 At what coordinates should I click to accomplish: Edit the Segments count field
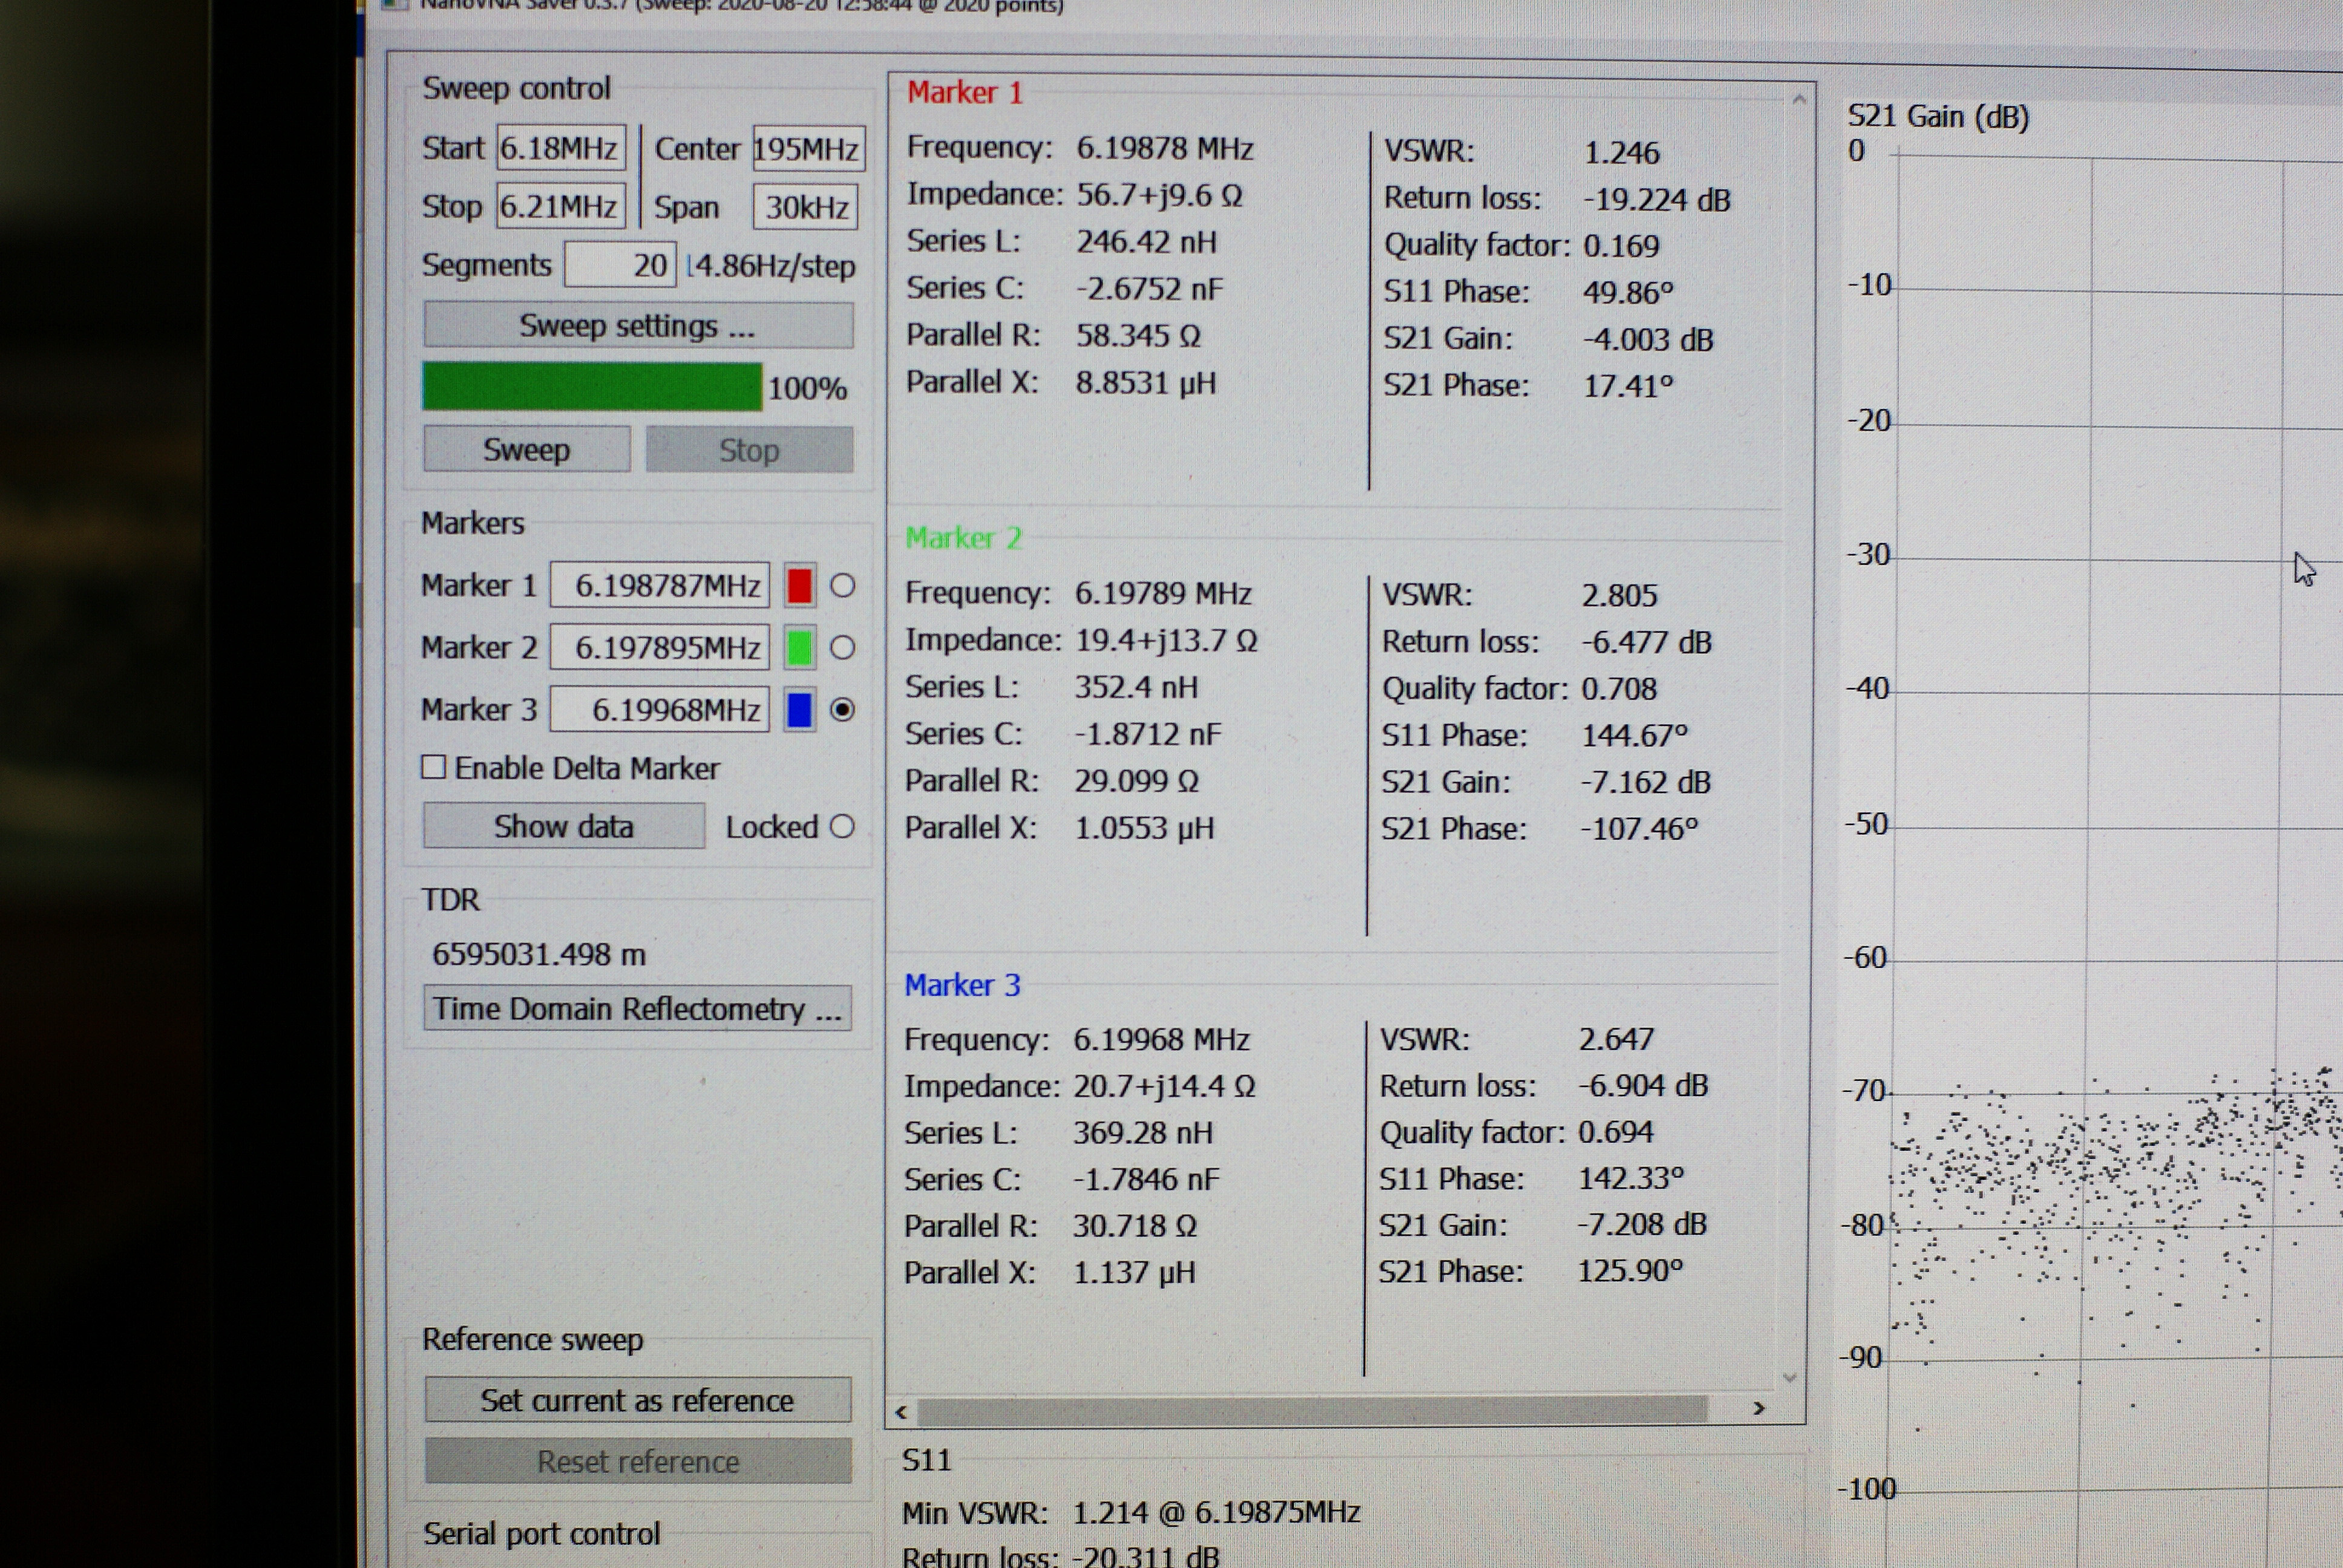tap(620, 265)
